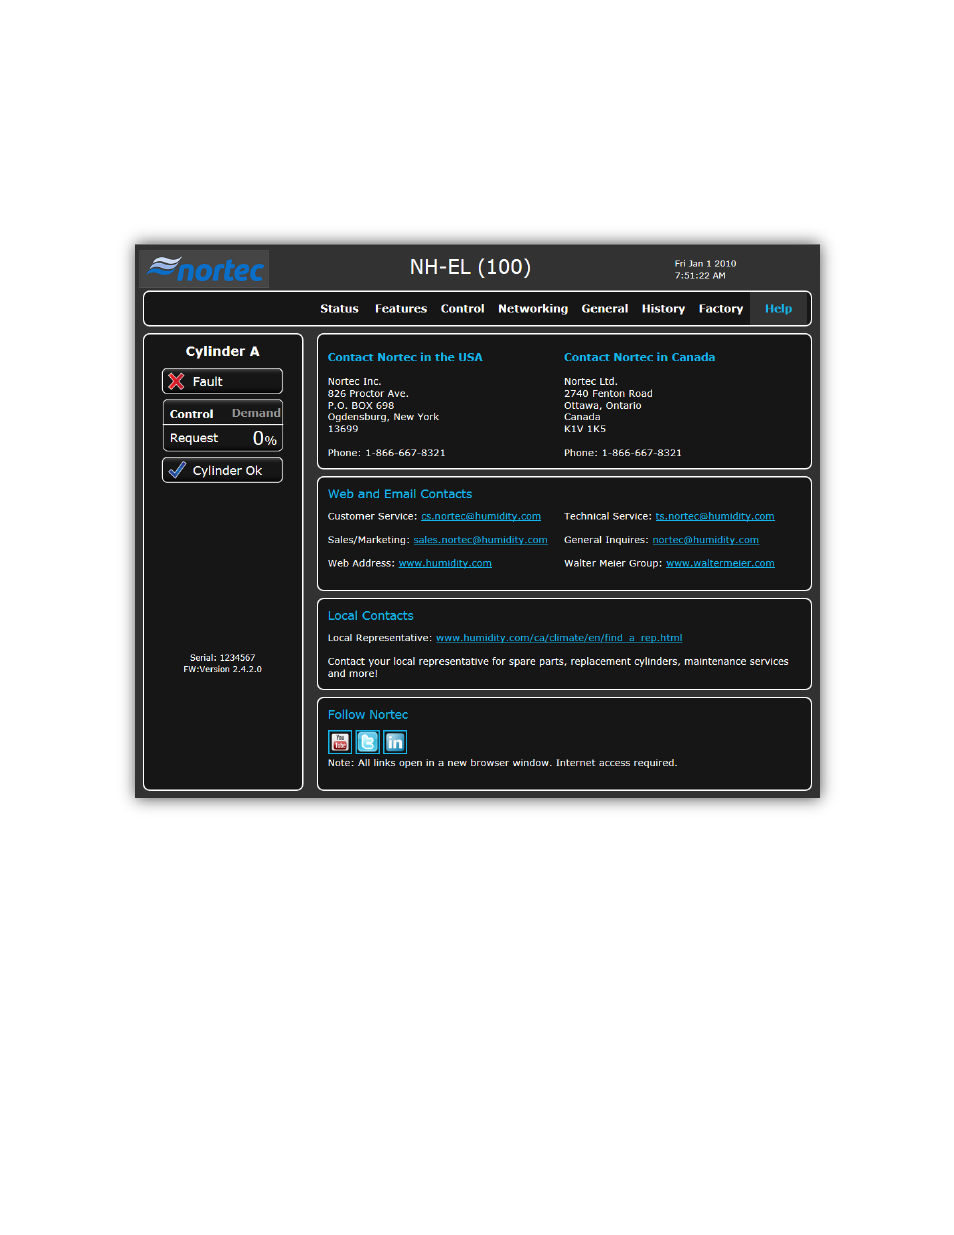The height and width of the screenshot is (1235, 954).
Task: Go to the Control menu item
Action: click(463, 309)
